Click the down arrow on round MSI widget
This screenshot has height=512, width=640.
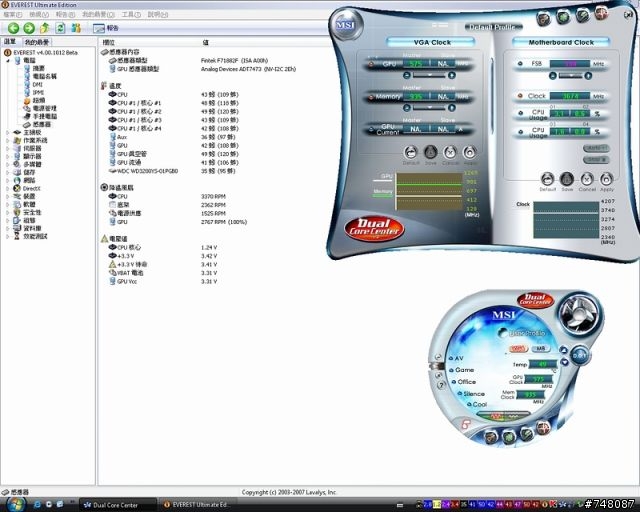564,362
